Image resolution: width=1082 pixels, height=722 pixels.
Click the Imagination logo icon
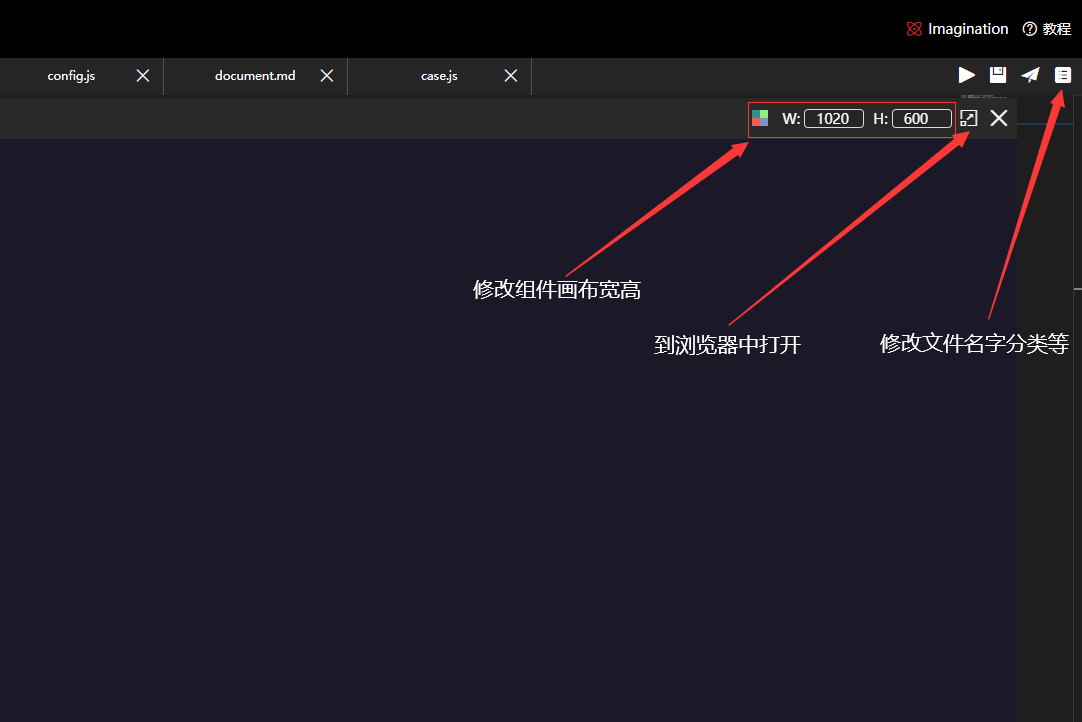pyautogui.click(x=913, y=29)
